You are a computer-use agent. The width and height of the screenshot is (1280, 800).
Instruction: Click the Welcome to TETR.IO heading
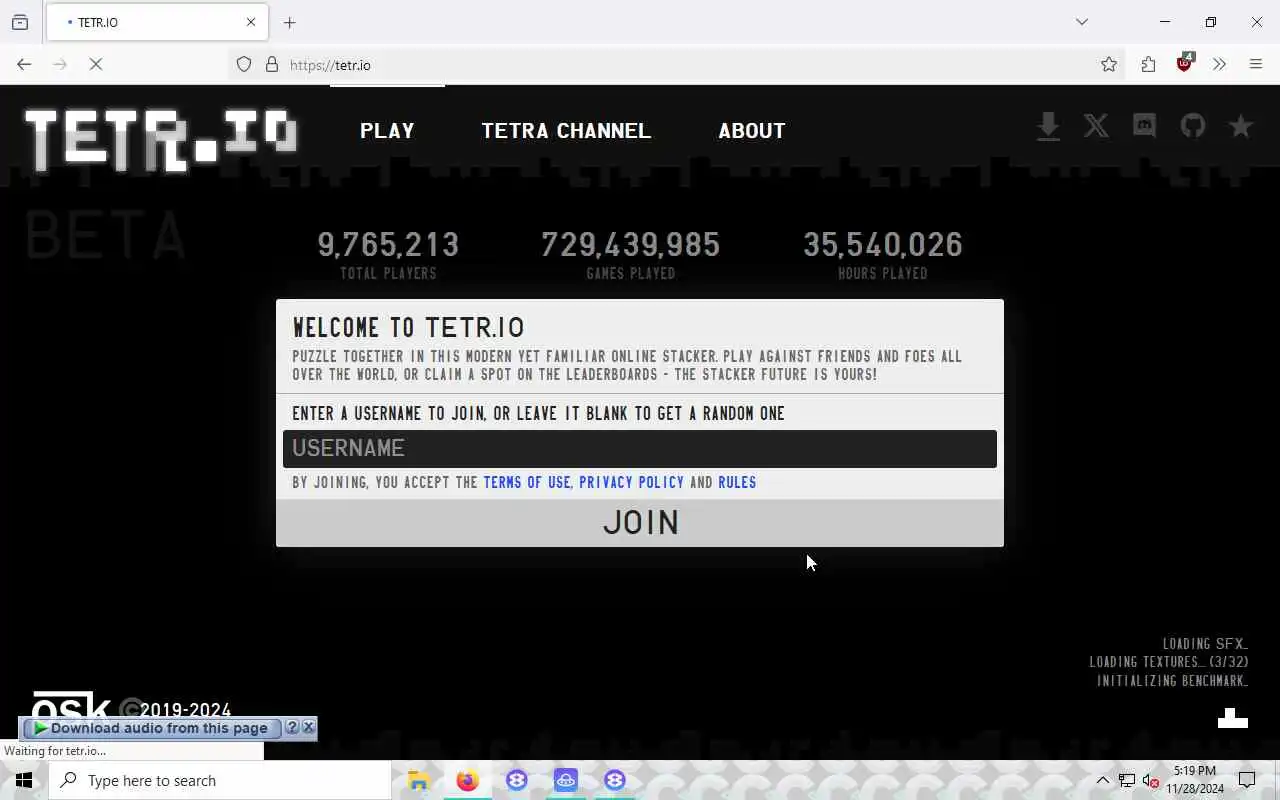click(408, 327)
